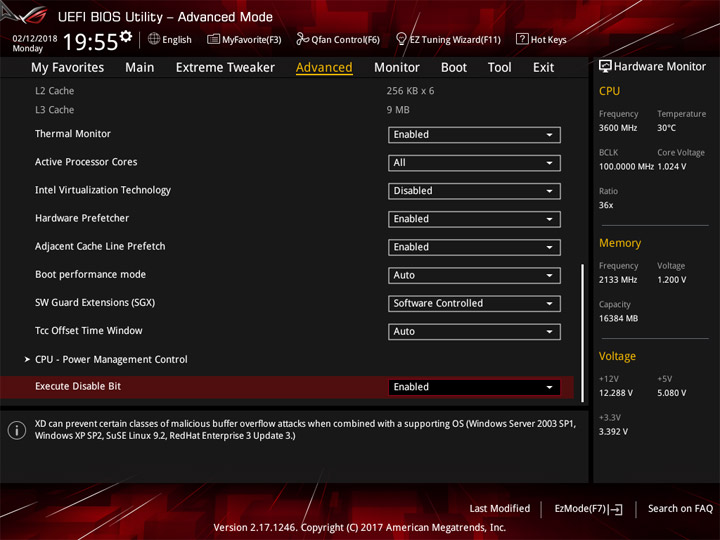Viewport: 720px width, 540px height.
Task: Click the EzMode exit arrow icon
Action: click(x=615, y=509)
